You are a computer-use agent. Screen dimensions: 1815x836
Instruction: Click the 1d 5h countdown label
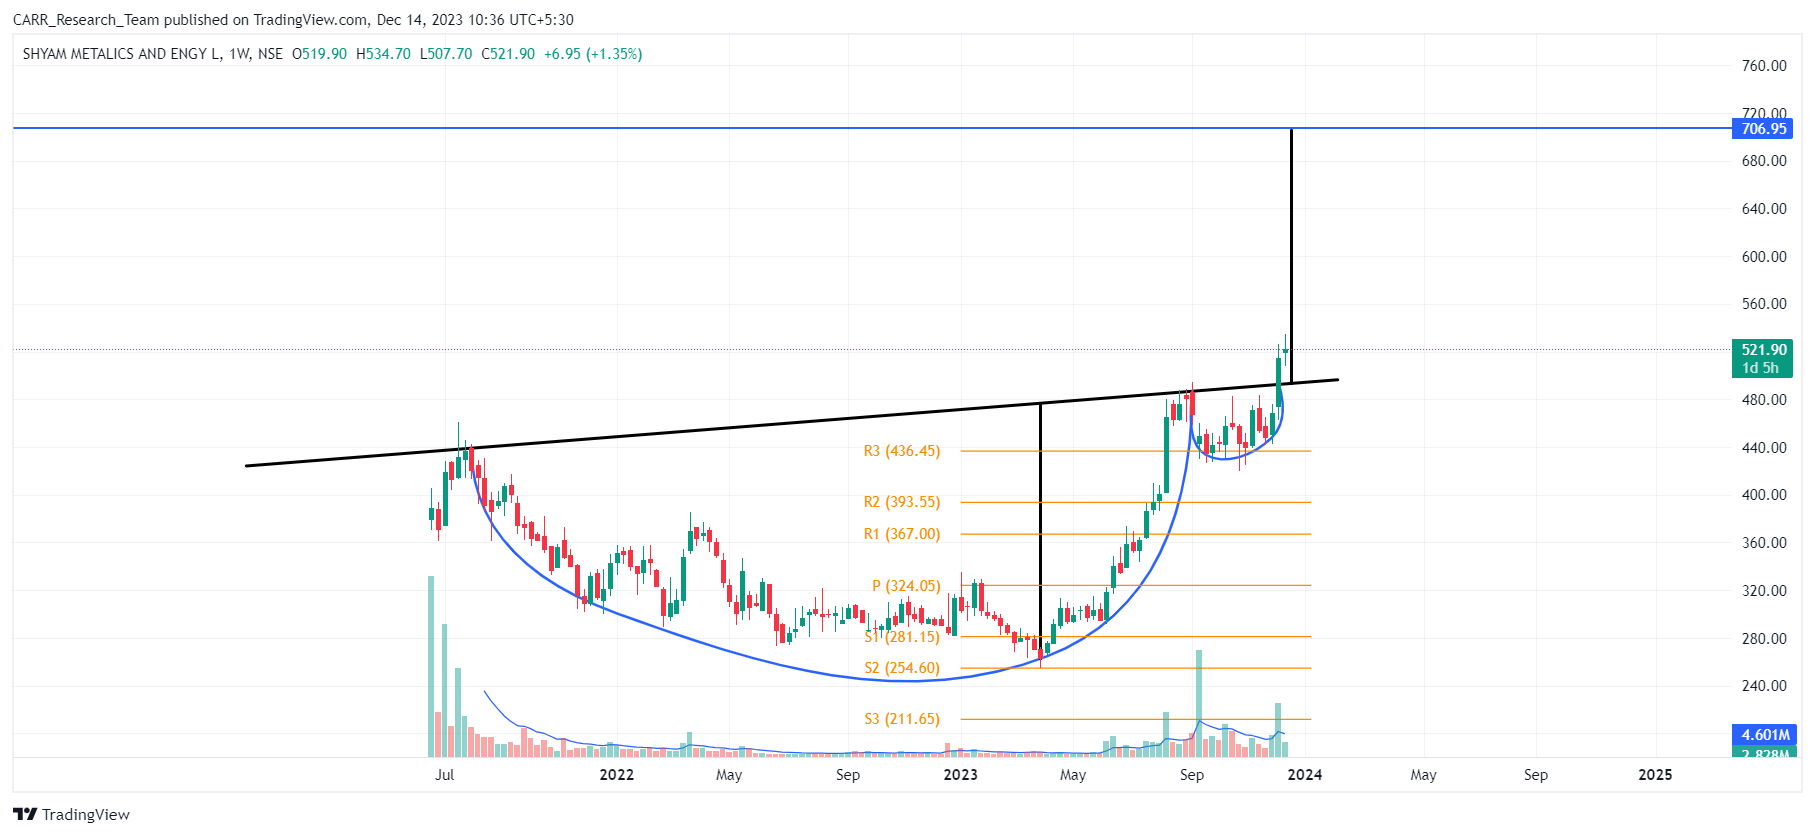1761,368
